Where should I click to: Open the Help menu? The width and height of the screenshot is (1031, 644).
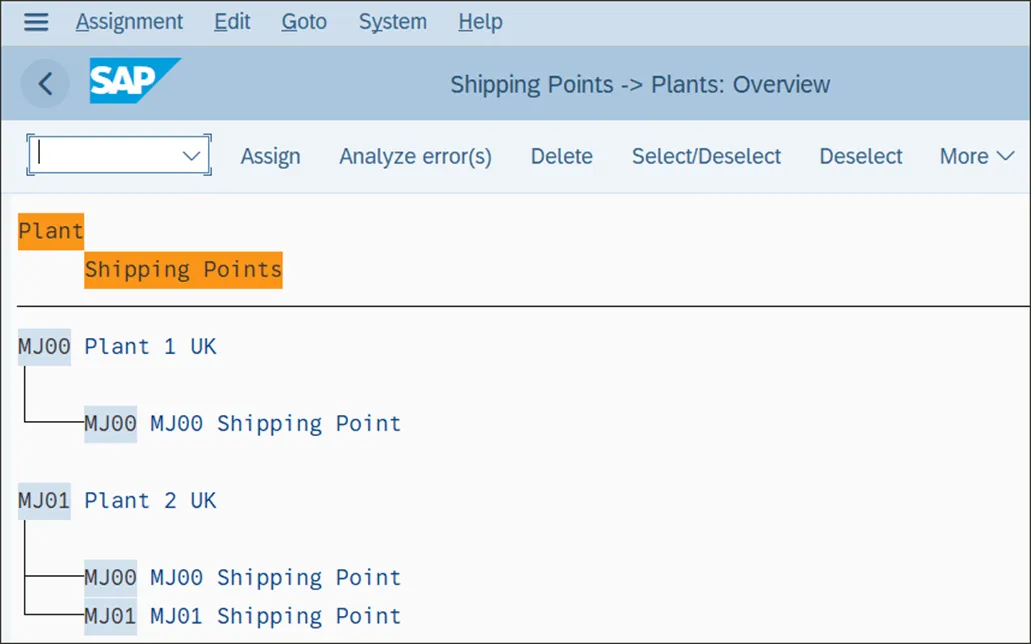[480, 22]
